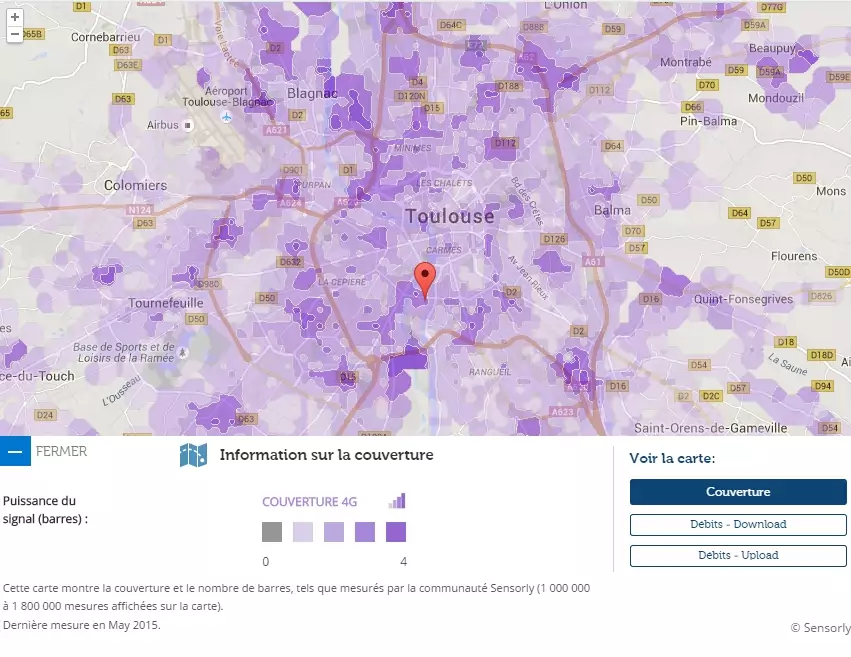Click the darkest purple four-bars swatch
851x657 pixels.
tap(396, 532)
